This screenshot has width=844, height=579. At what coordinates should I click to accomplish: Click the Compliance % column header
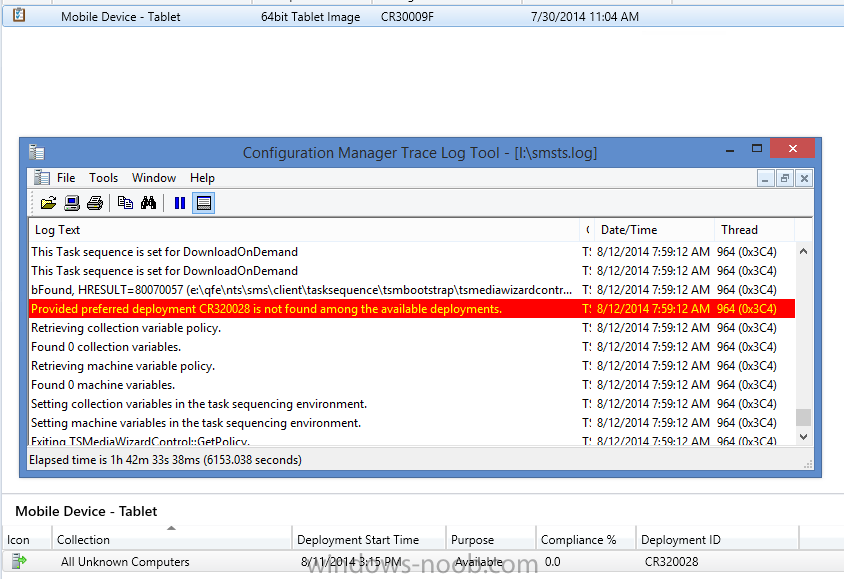pyautogui.click(x=586, y=540)
